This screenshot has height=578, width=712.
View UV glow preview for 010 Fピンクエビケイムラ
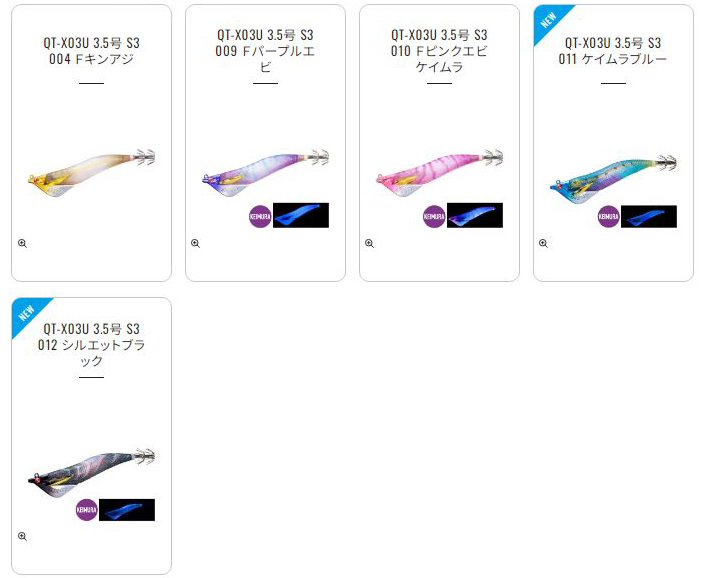(475, 215)
